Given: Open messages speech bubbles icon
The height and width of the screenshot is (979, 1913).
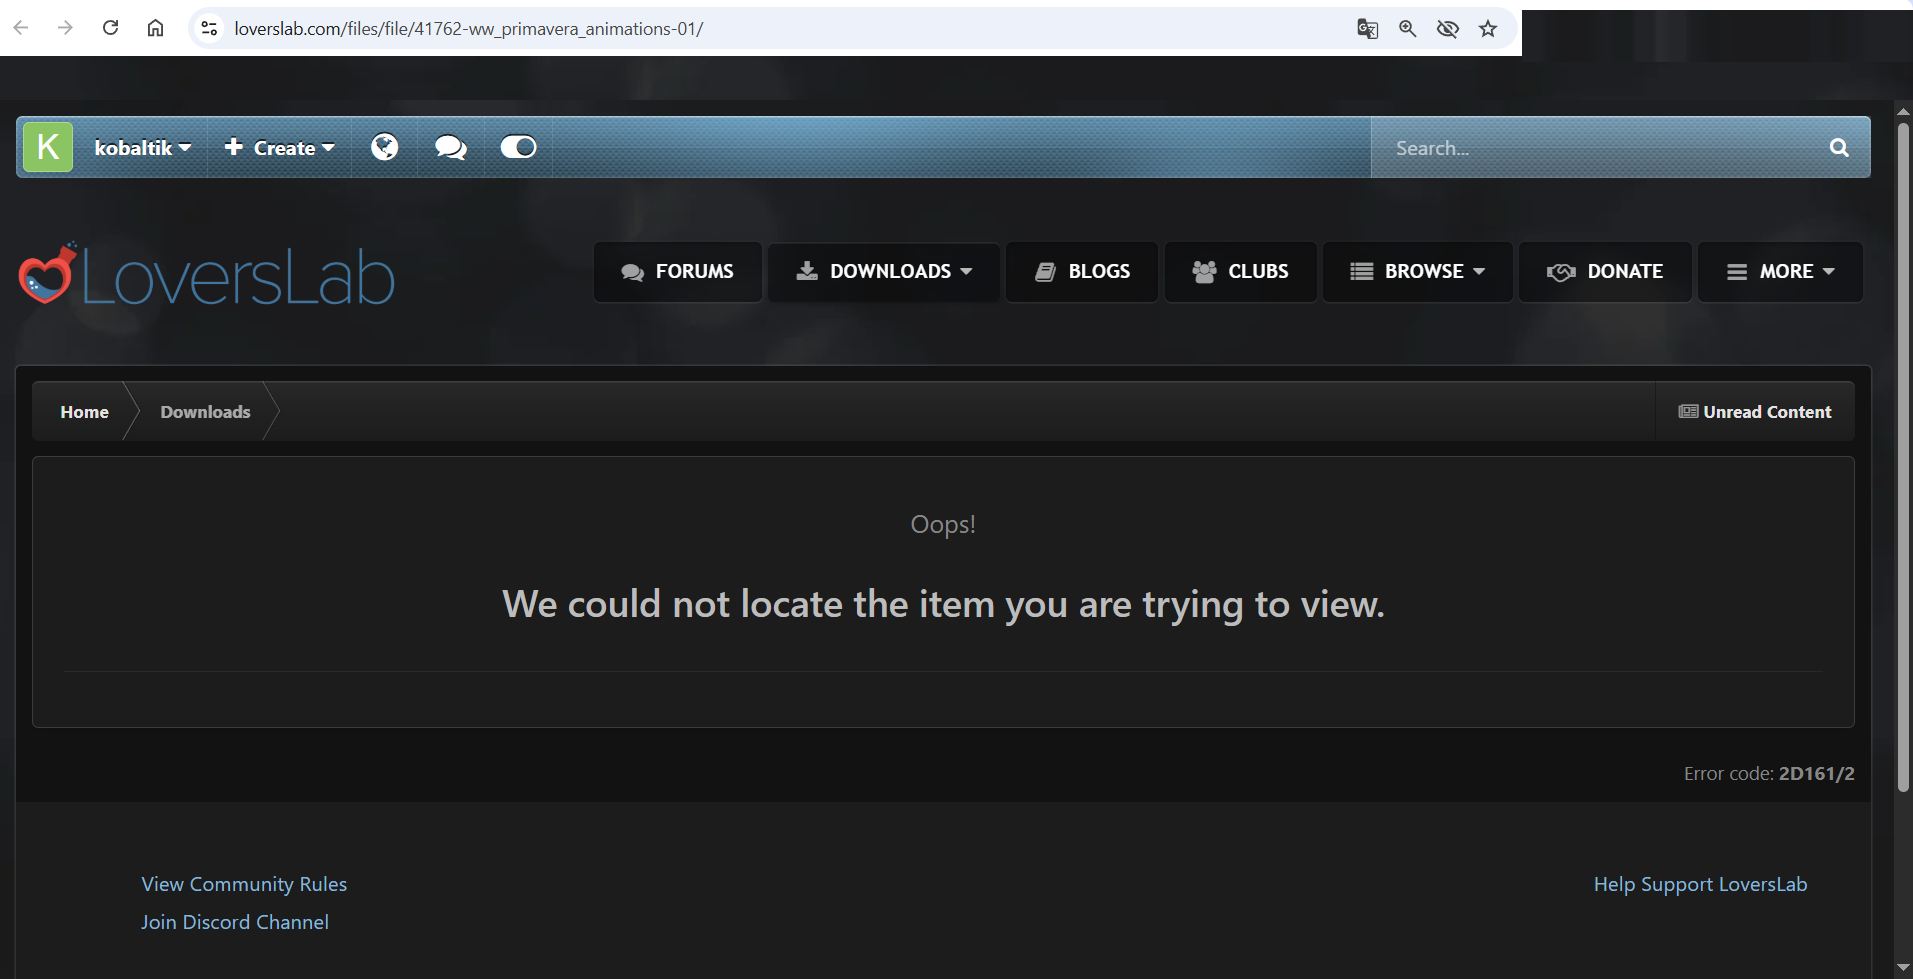Looking at the screenshot, I should coord(451,148).
